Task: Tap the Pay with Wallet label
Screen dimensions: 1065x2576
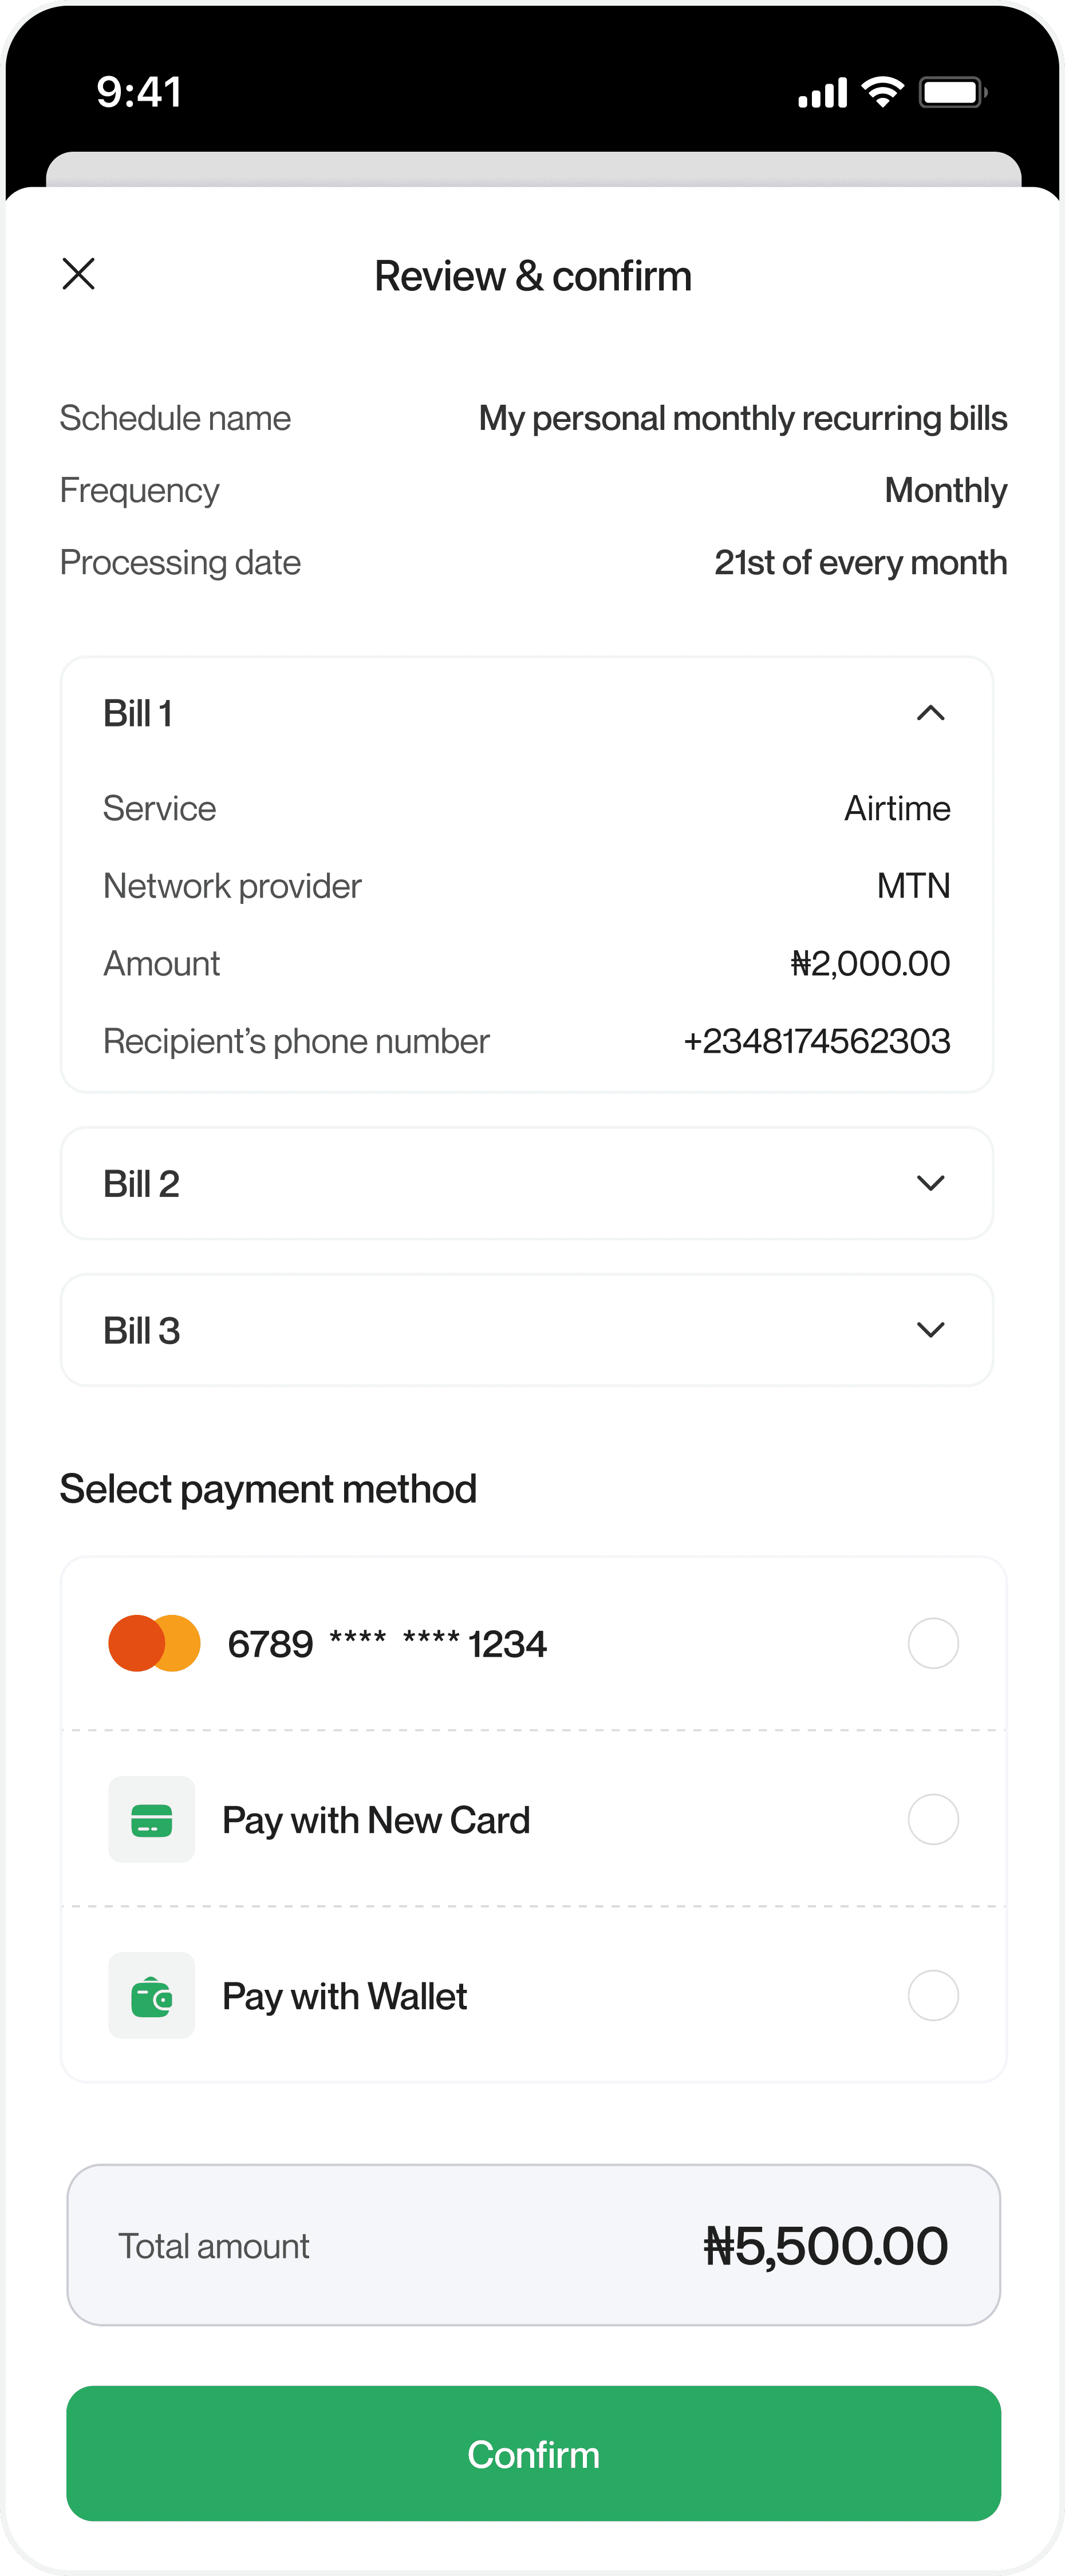Action: click(344, 1996)
